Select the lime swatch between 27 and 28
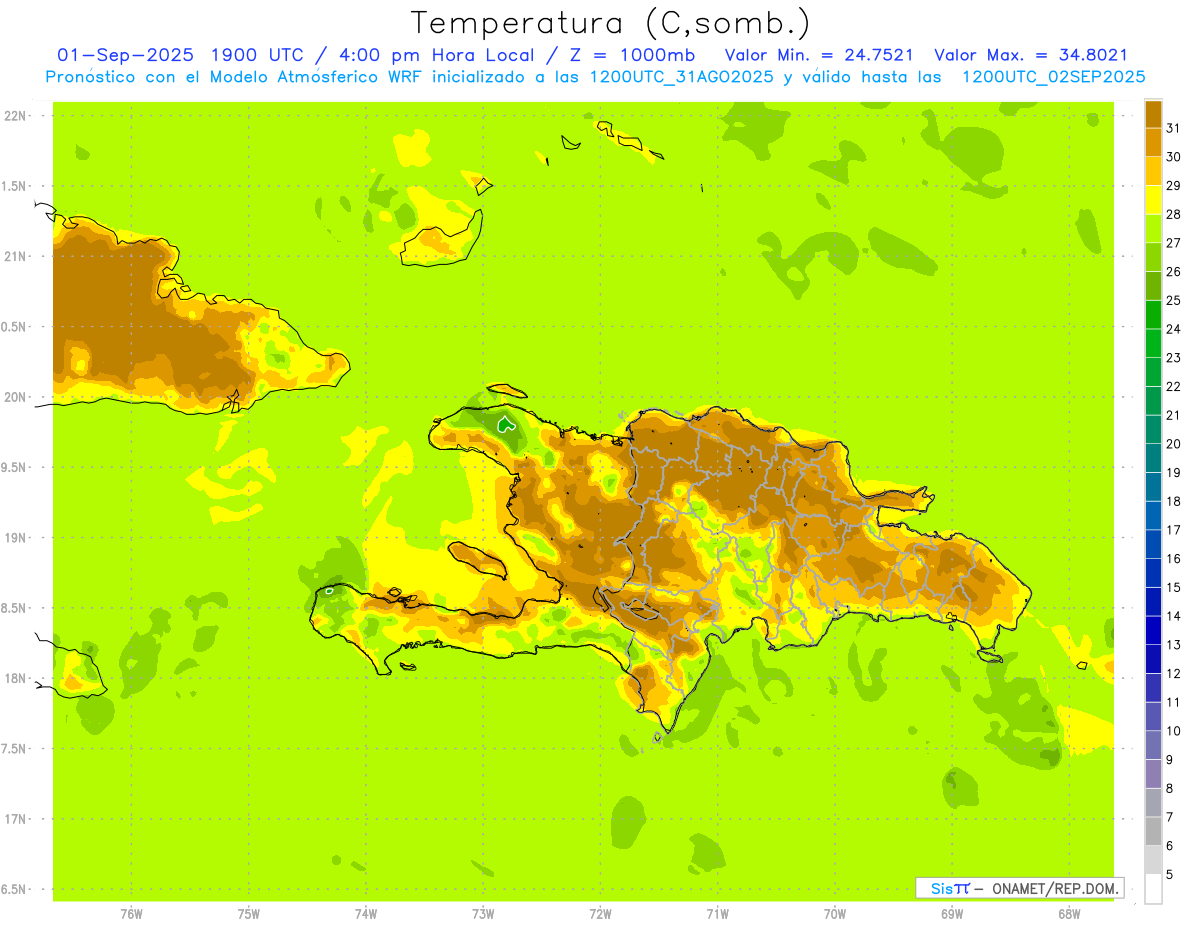Screen dimensions: 1200x927 point(1153,228)
